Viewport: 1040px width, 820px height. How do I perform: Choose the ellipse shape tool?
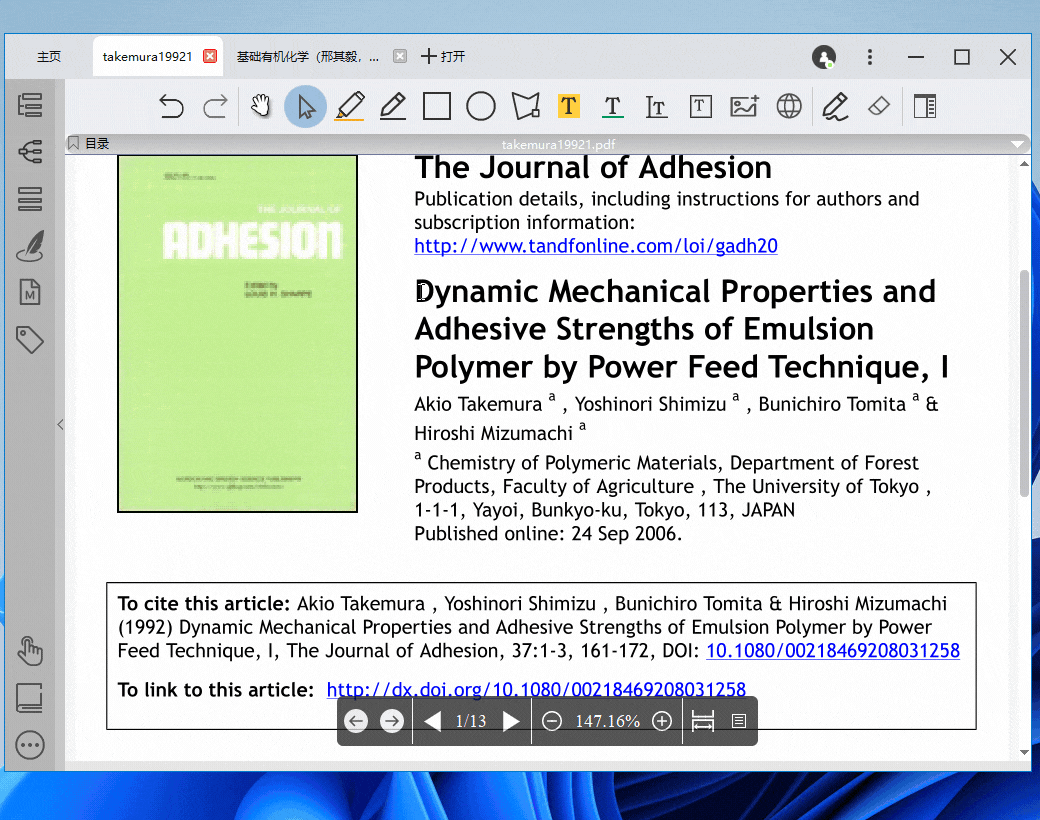[x=481, y=106]
